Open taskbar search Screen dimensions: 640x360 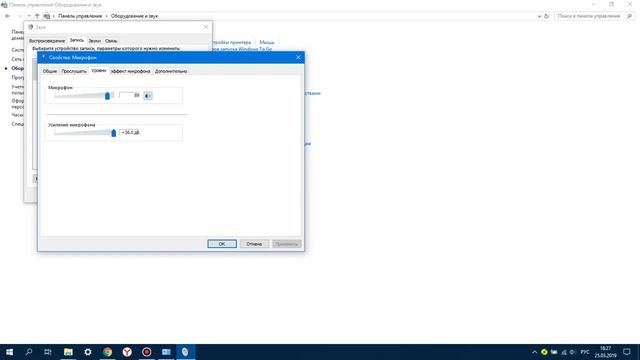coord(29,352)
